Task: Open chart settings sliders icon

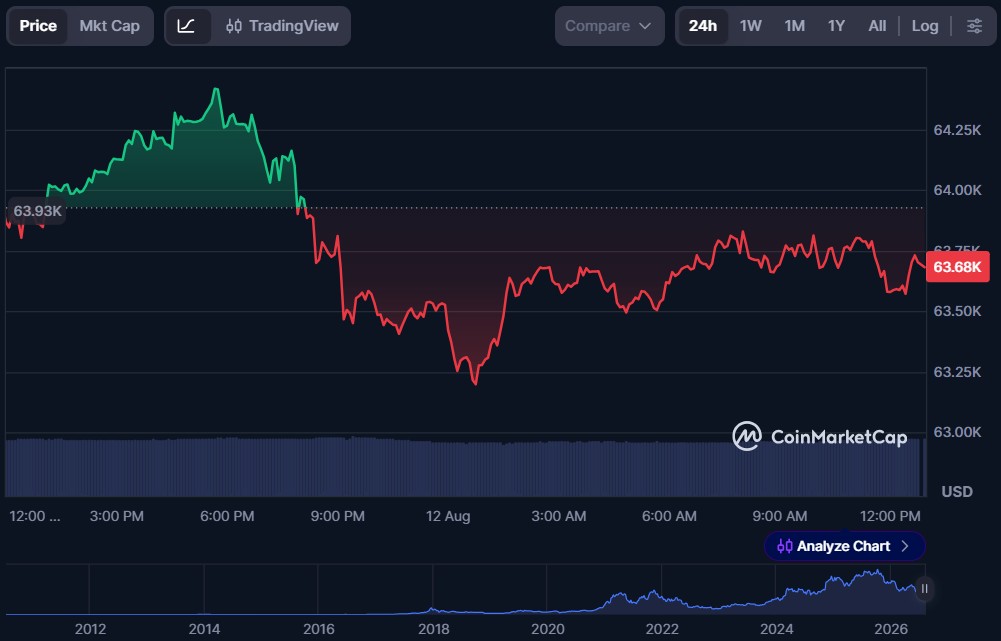Action: click(x=974, y=26)
